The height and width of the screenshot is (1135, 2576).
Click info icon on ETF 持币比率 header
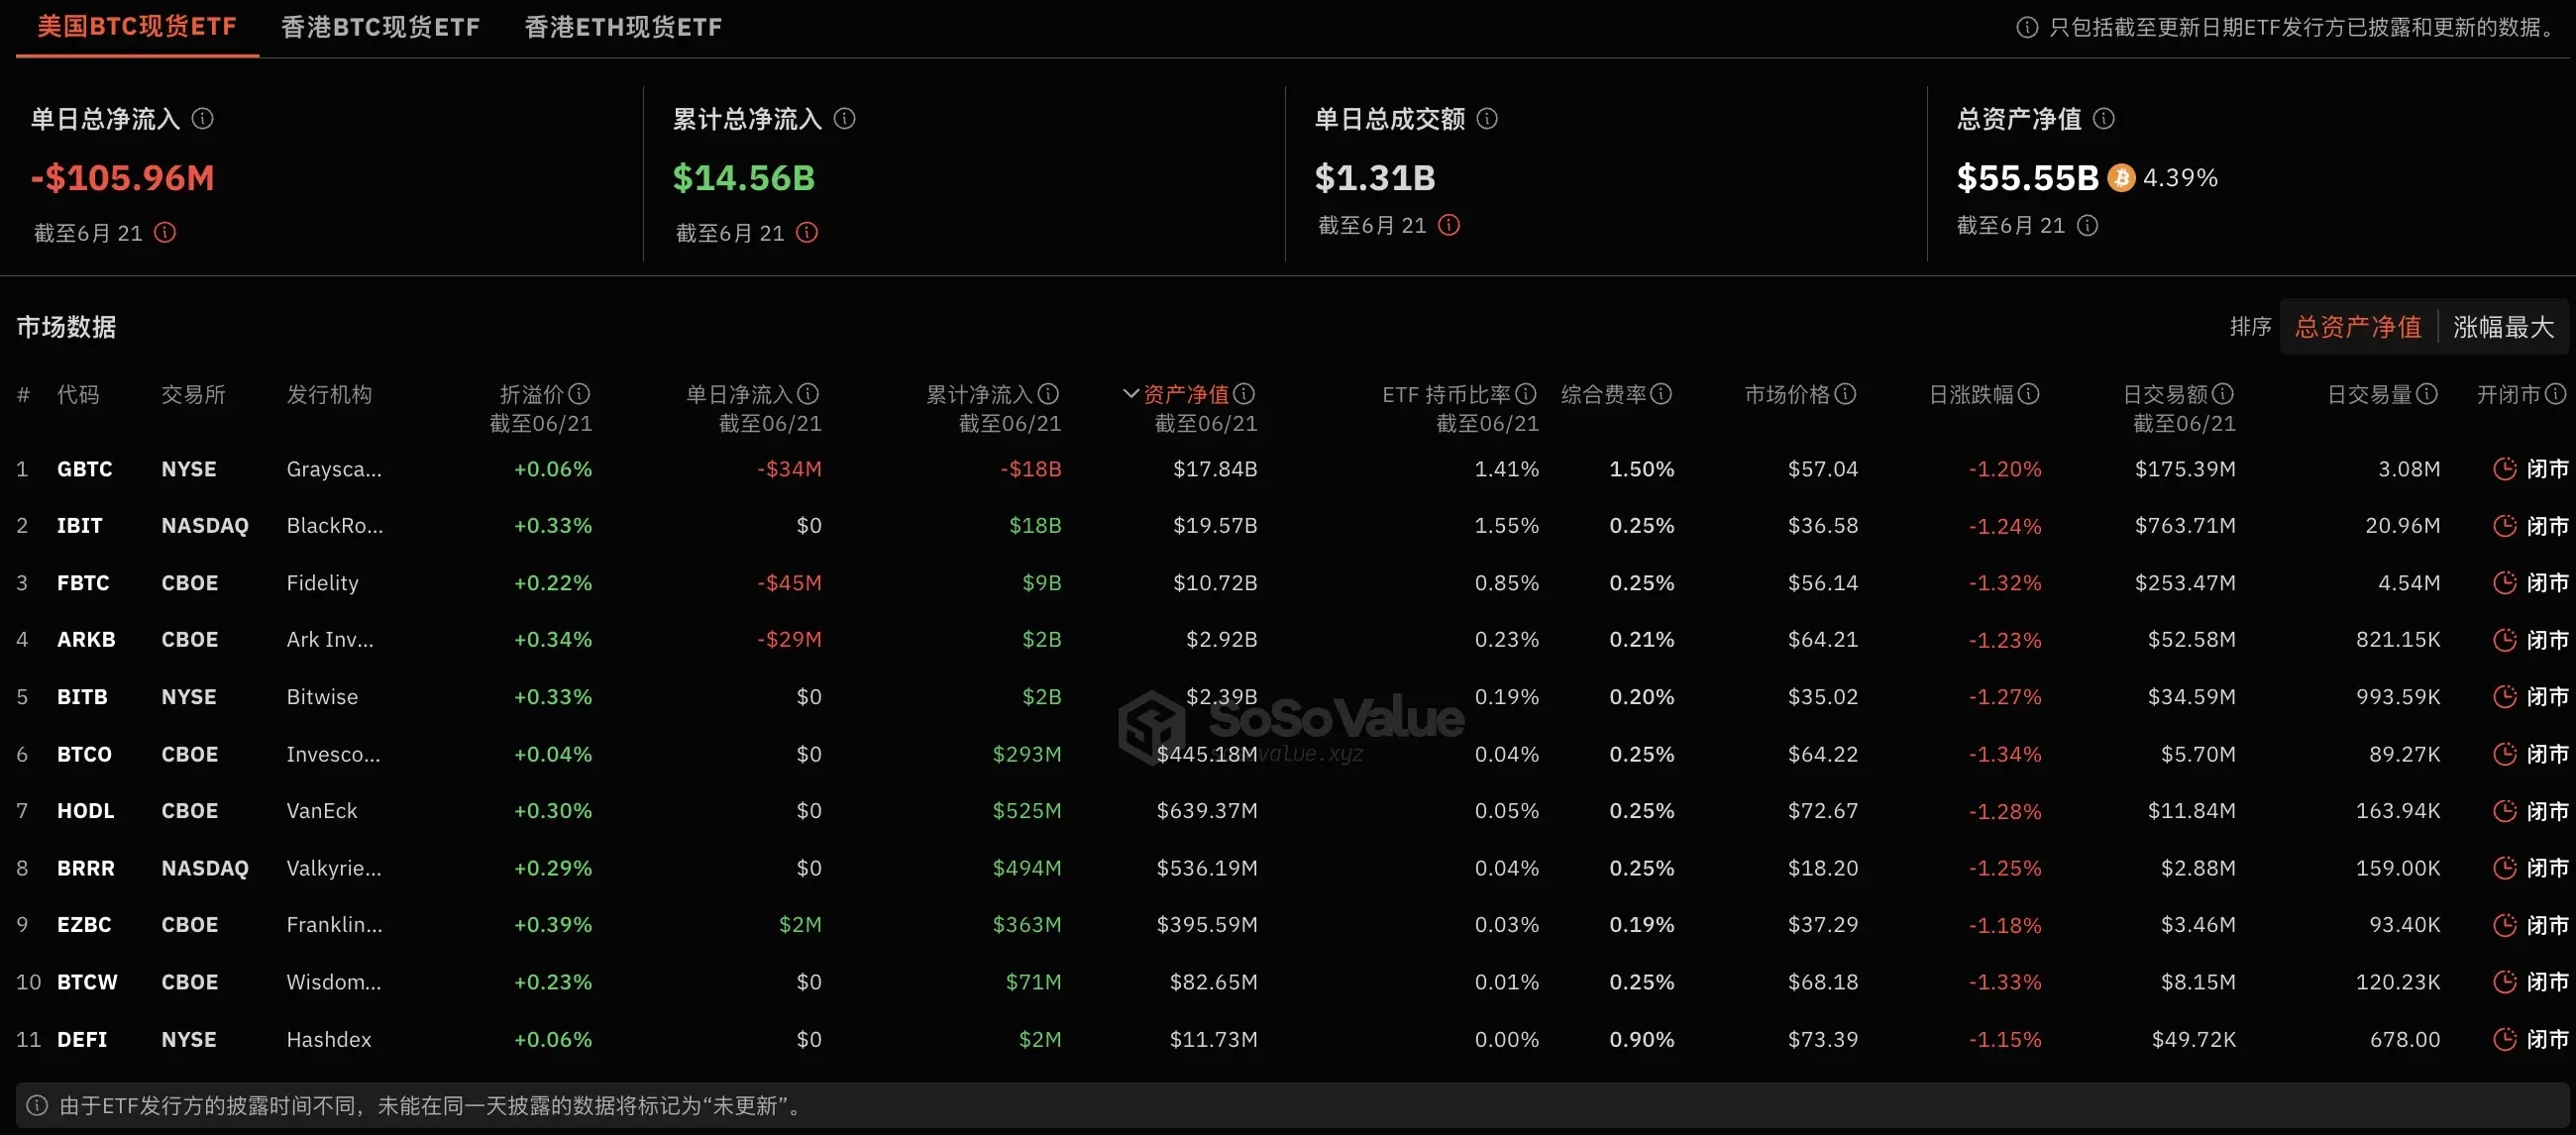[x=1526, y=394]
